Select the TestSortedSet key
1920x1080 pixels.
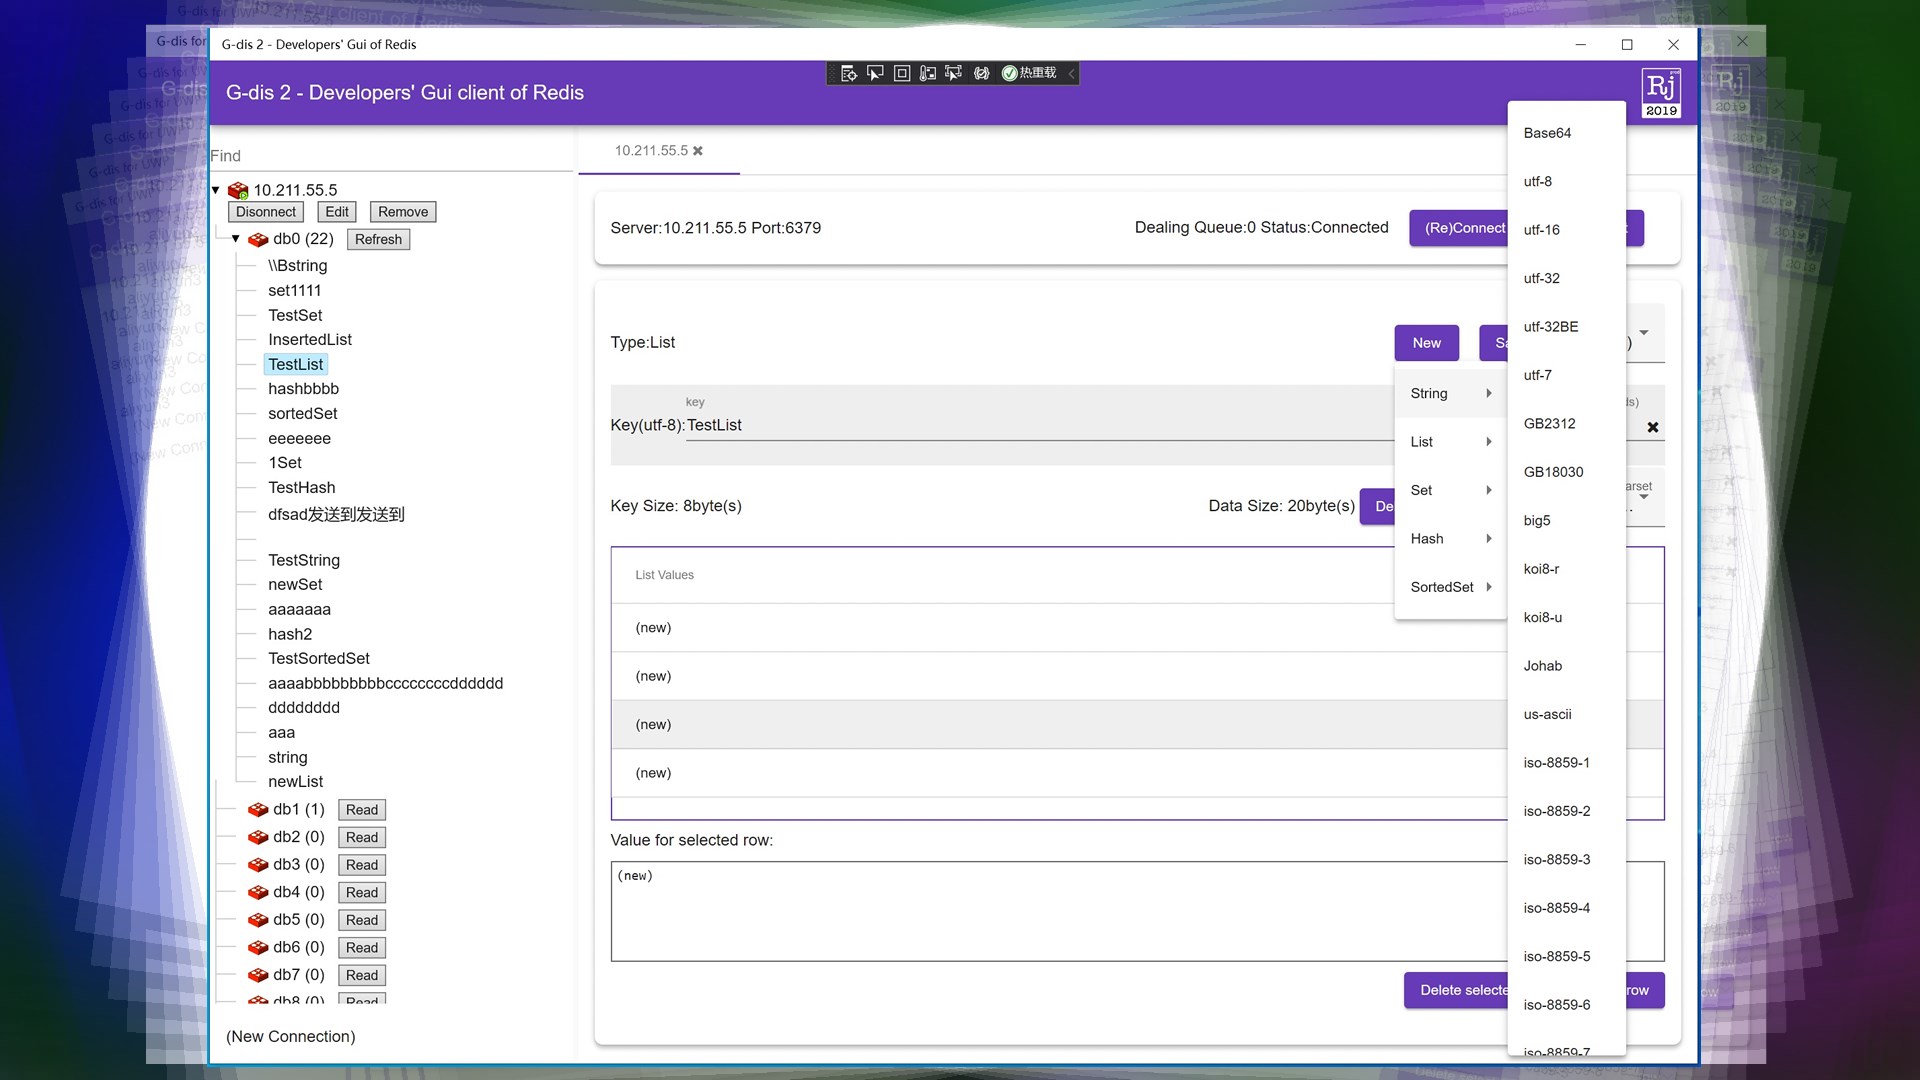coord(319,659)
